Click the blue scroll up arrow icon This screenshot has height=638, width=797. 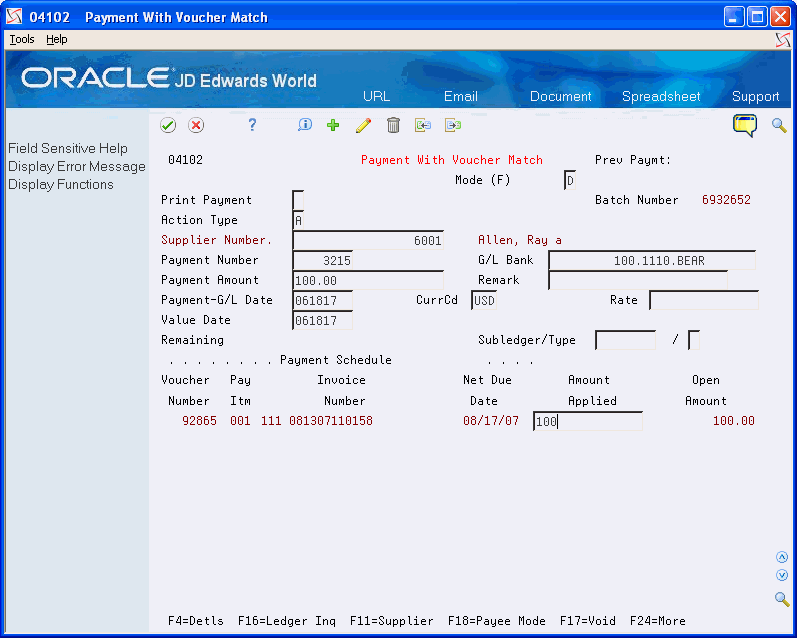tap(782, 557)
